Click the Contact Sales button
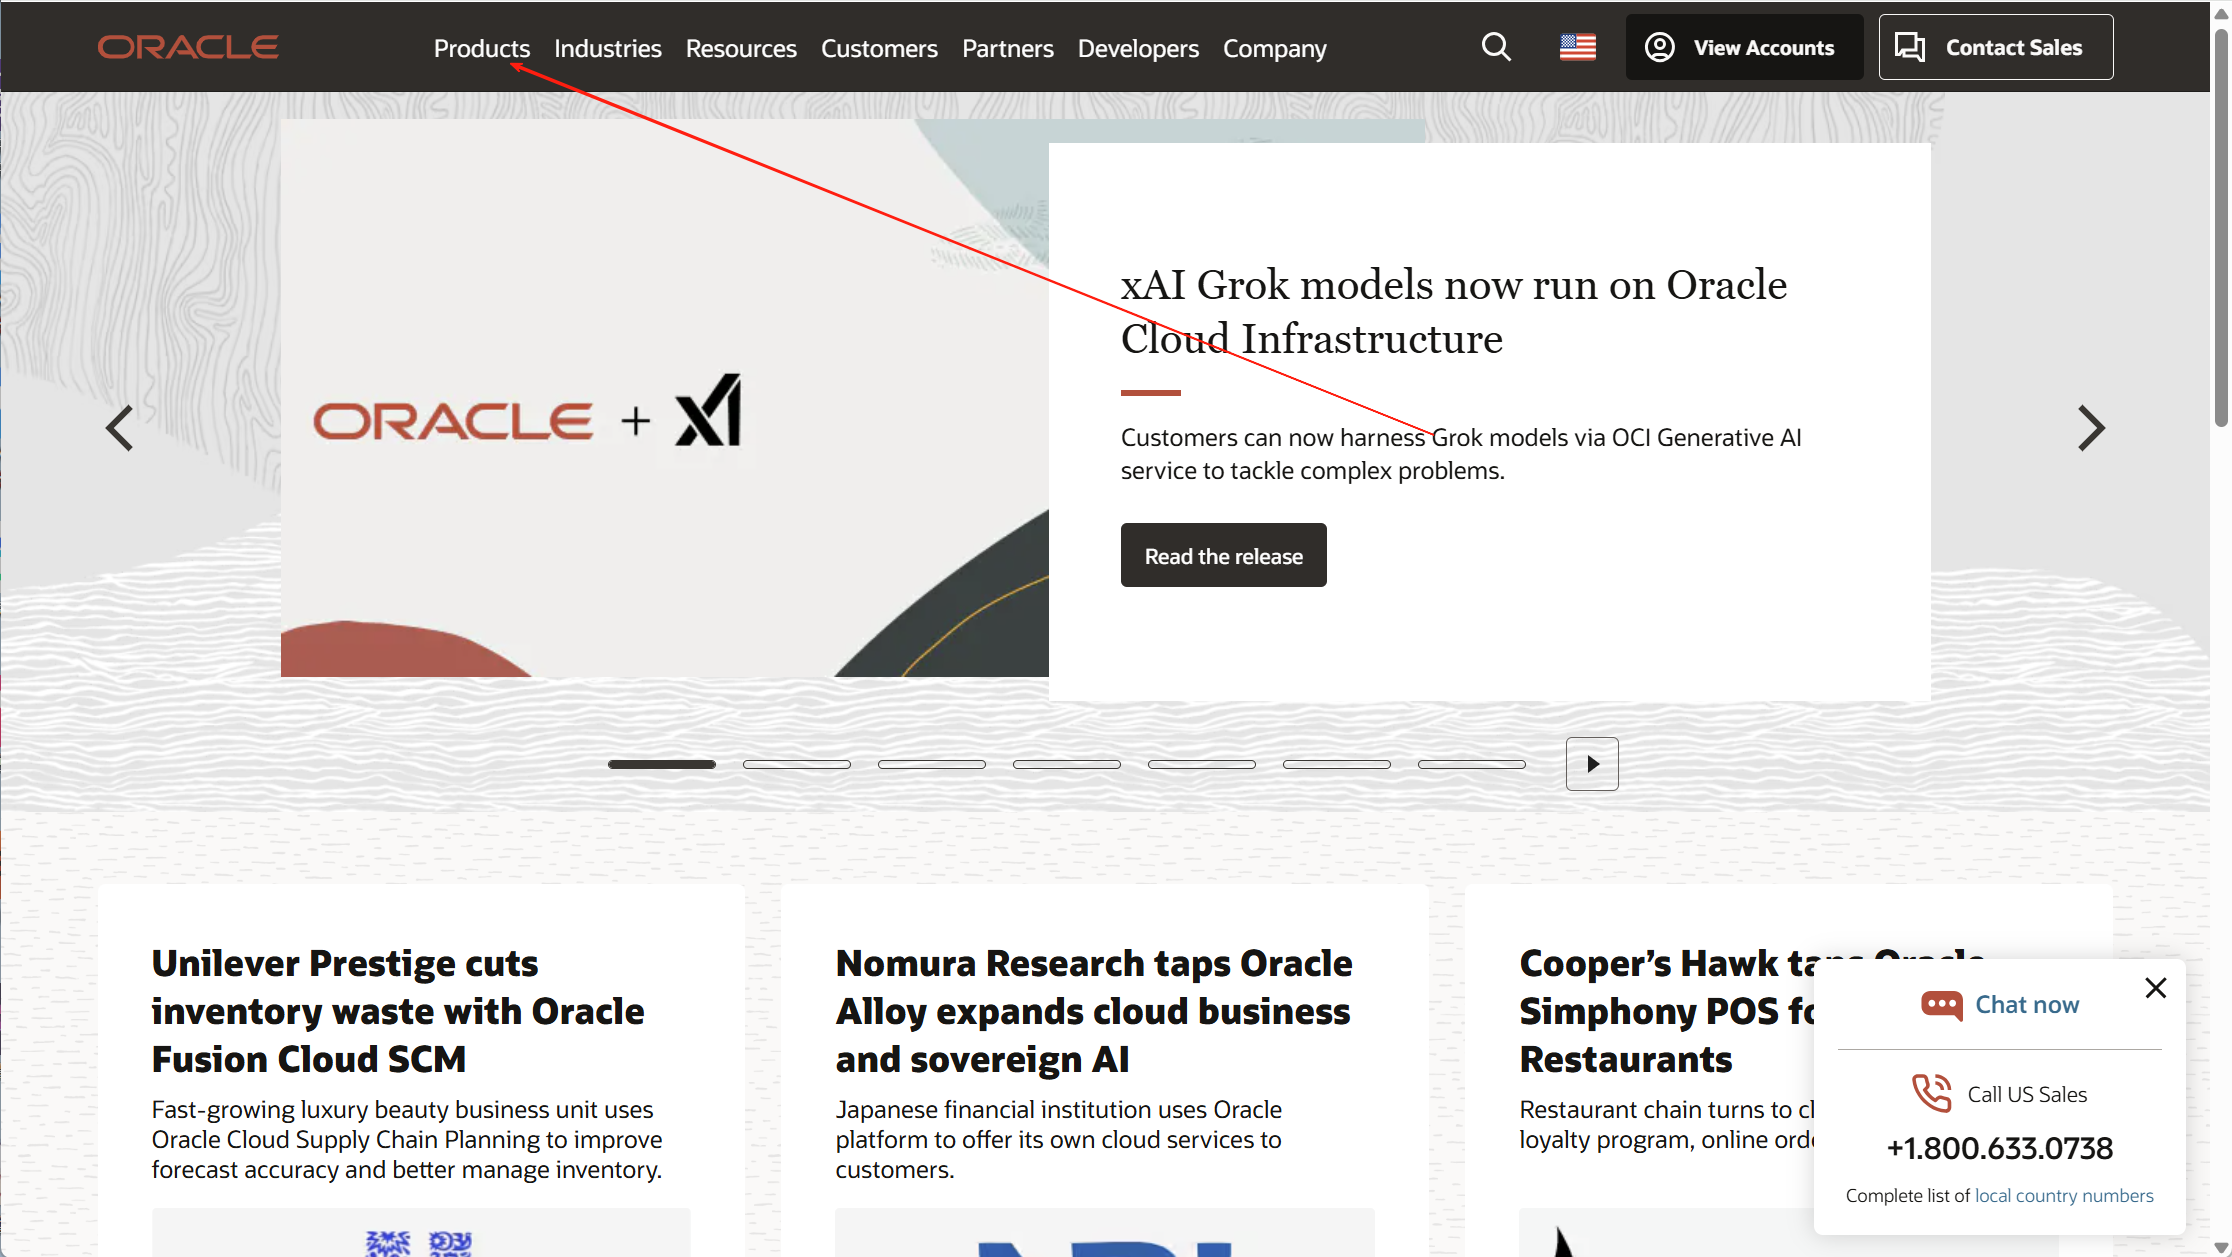This screenshot has width=2232, height=1257. point(1996,47)
